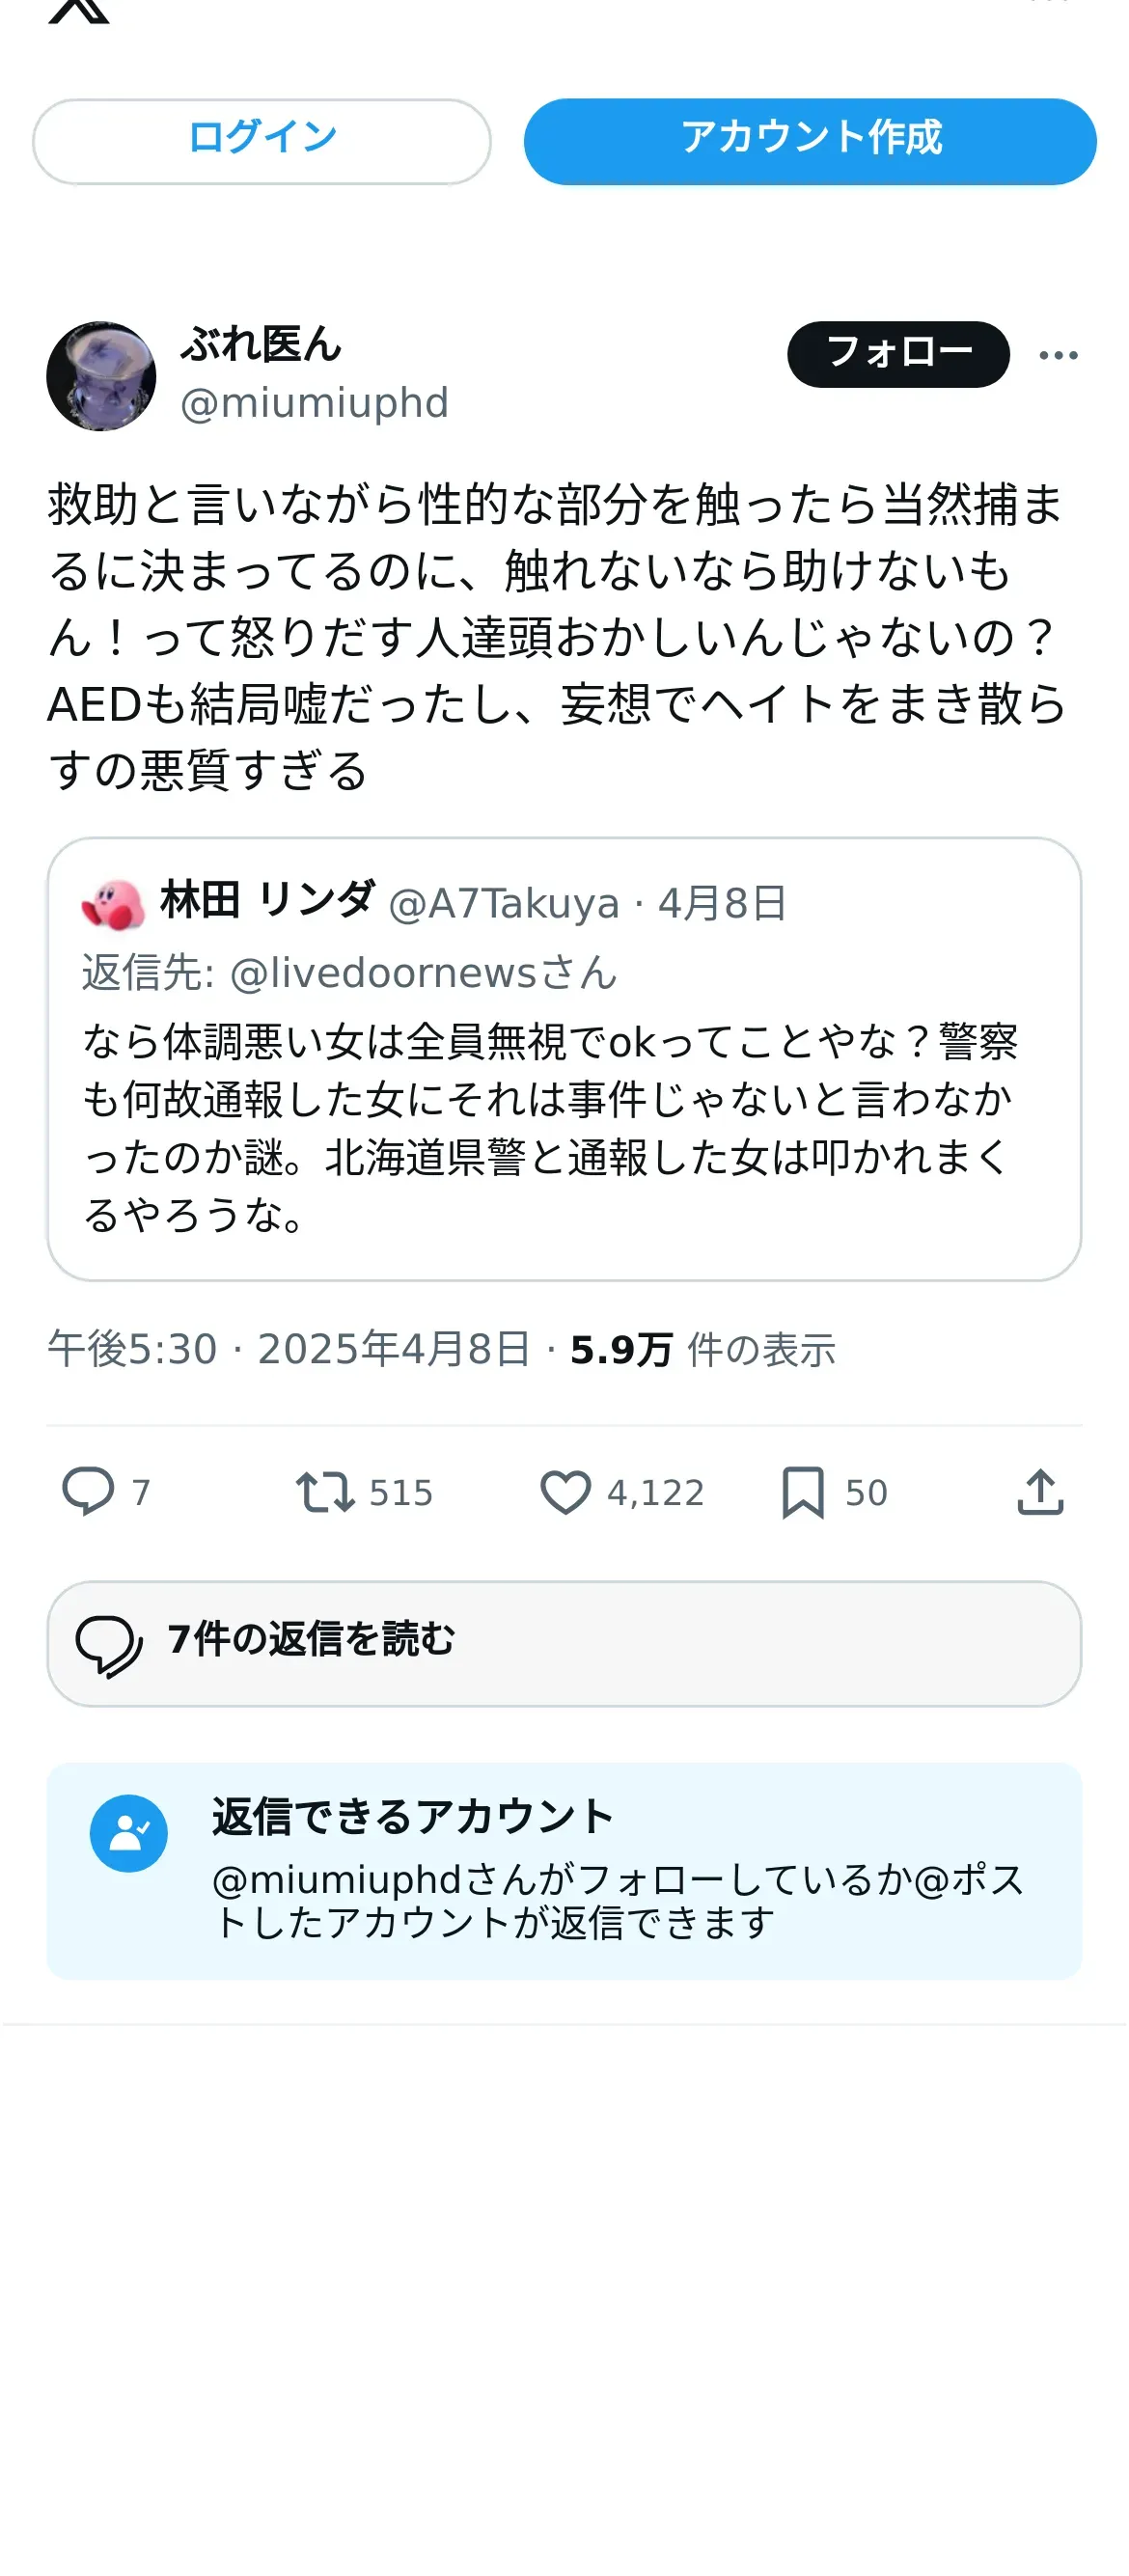Open 林田 リンダ display name

coord(268,900)
